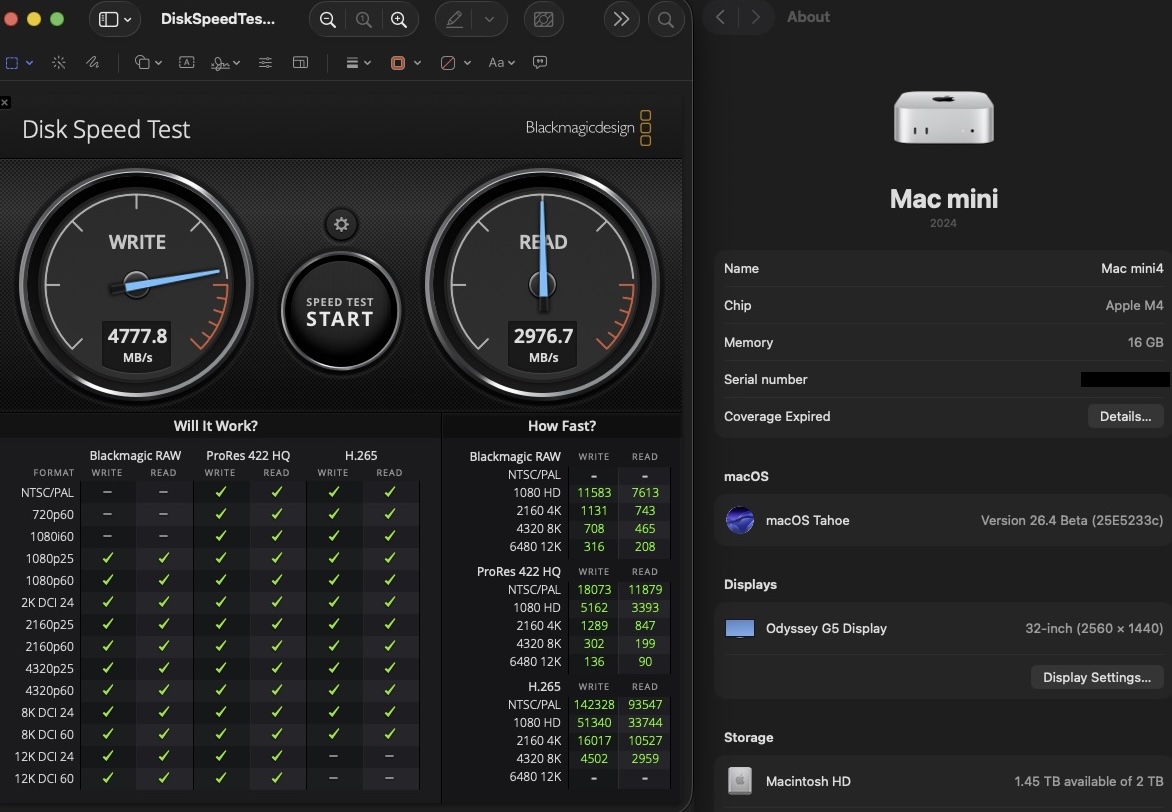The height and width of the screenshot is (812, 1172).
Task: Open the Sign signature menu
Action: [x=225, y=63]
